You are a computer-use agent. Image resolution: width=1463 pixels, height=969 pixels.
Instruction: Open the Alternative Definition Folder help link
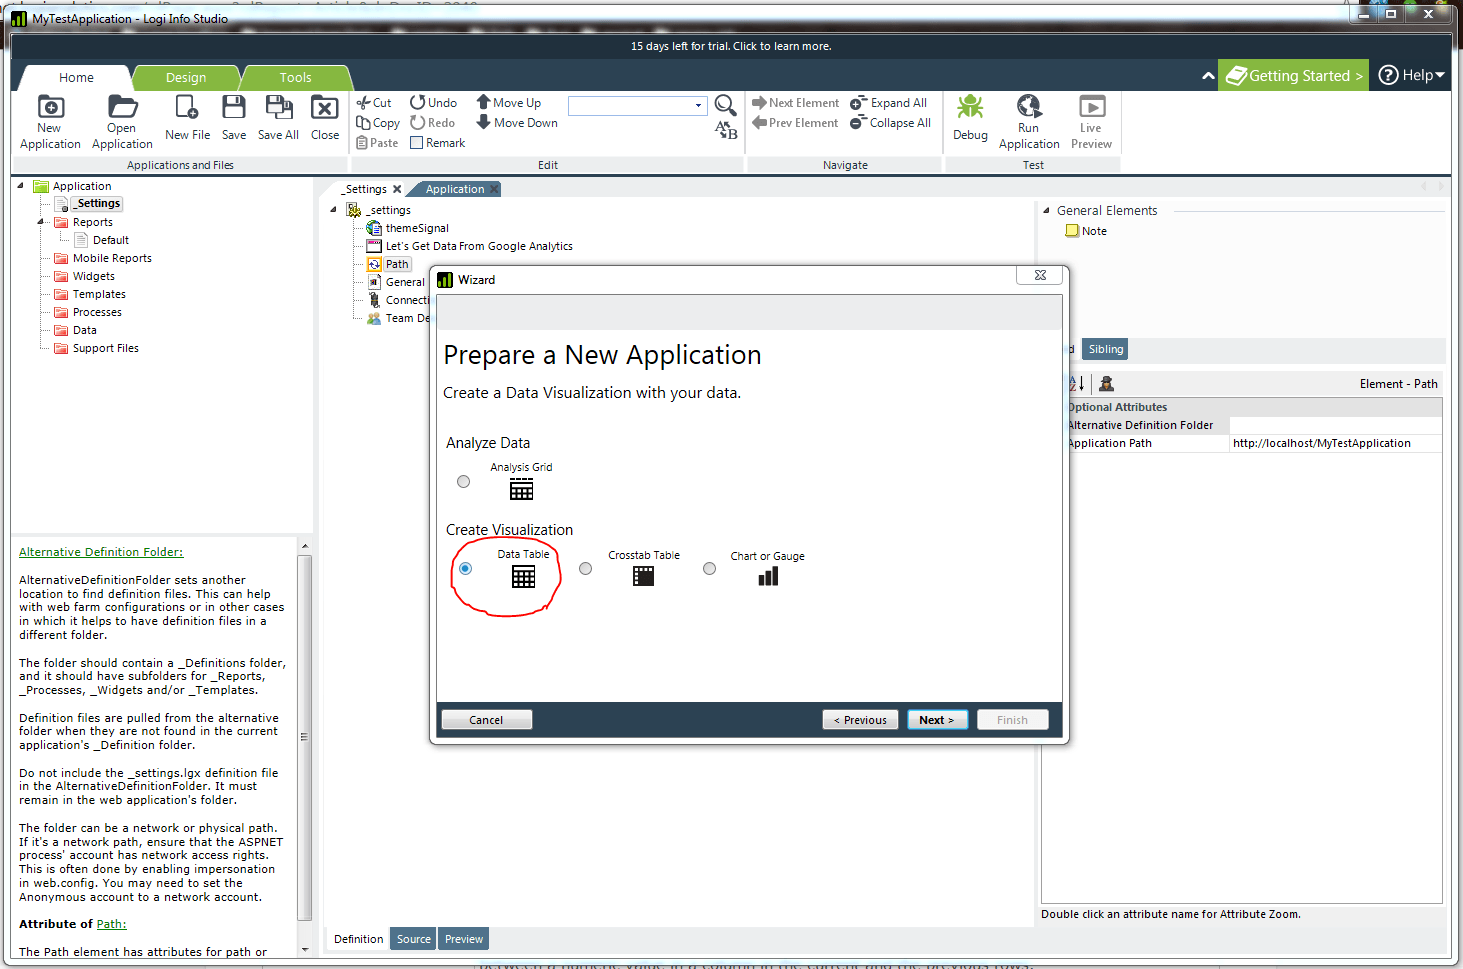(101, 552)
